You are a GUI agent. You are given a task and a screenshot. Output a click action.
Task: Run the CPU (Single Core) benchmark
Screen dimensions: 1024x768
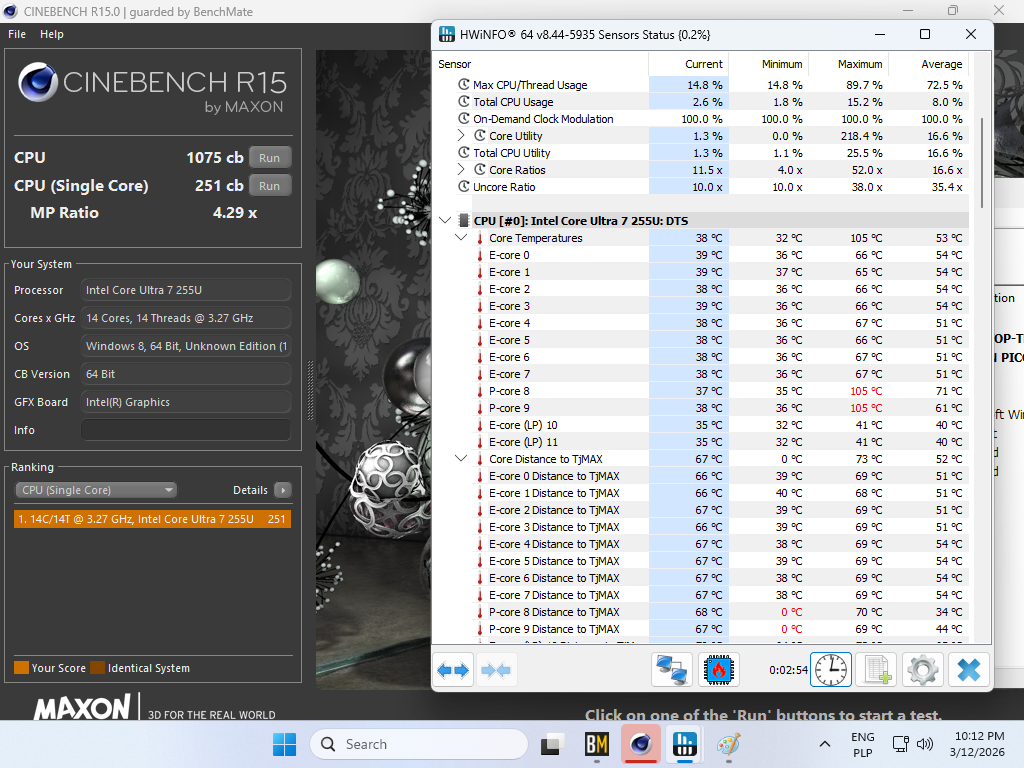click(269, 185)
